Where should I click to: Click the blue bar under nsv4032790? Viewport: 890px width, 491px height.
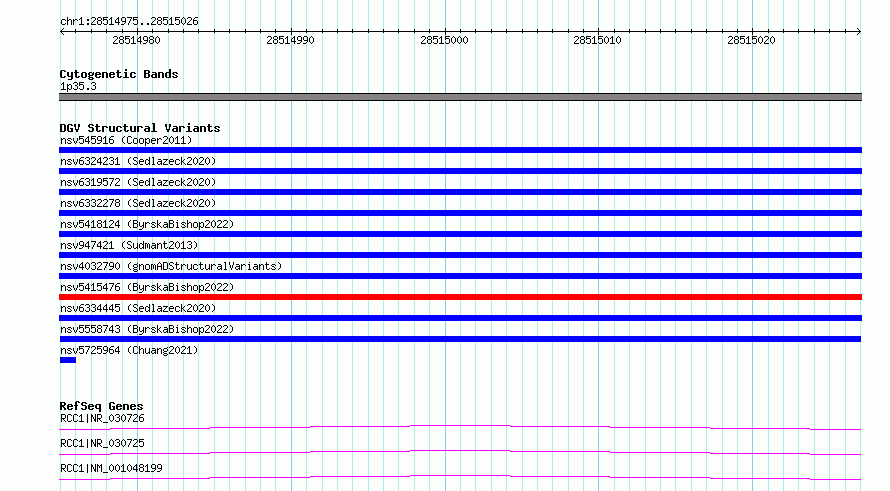[460, 276]
